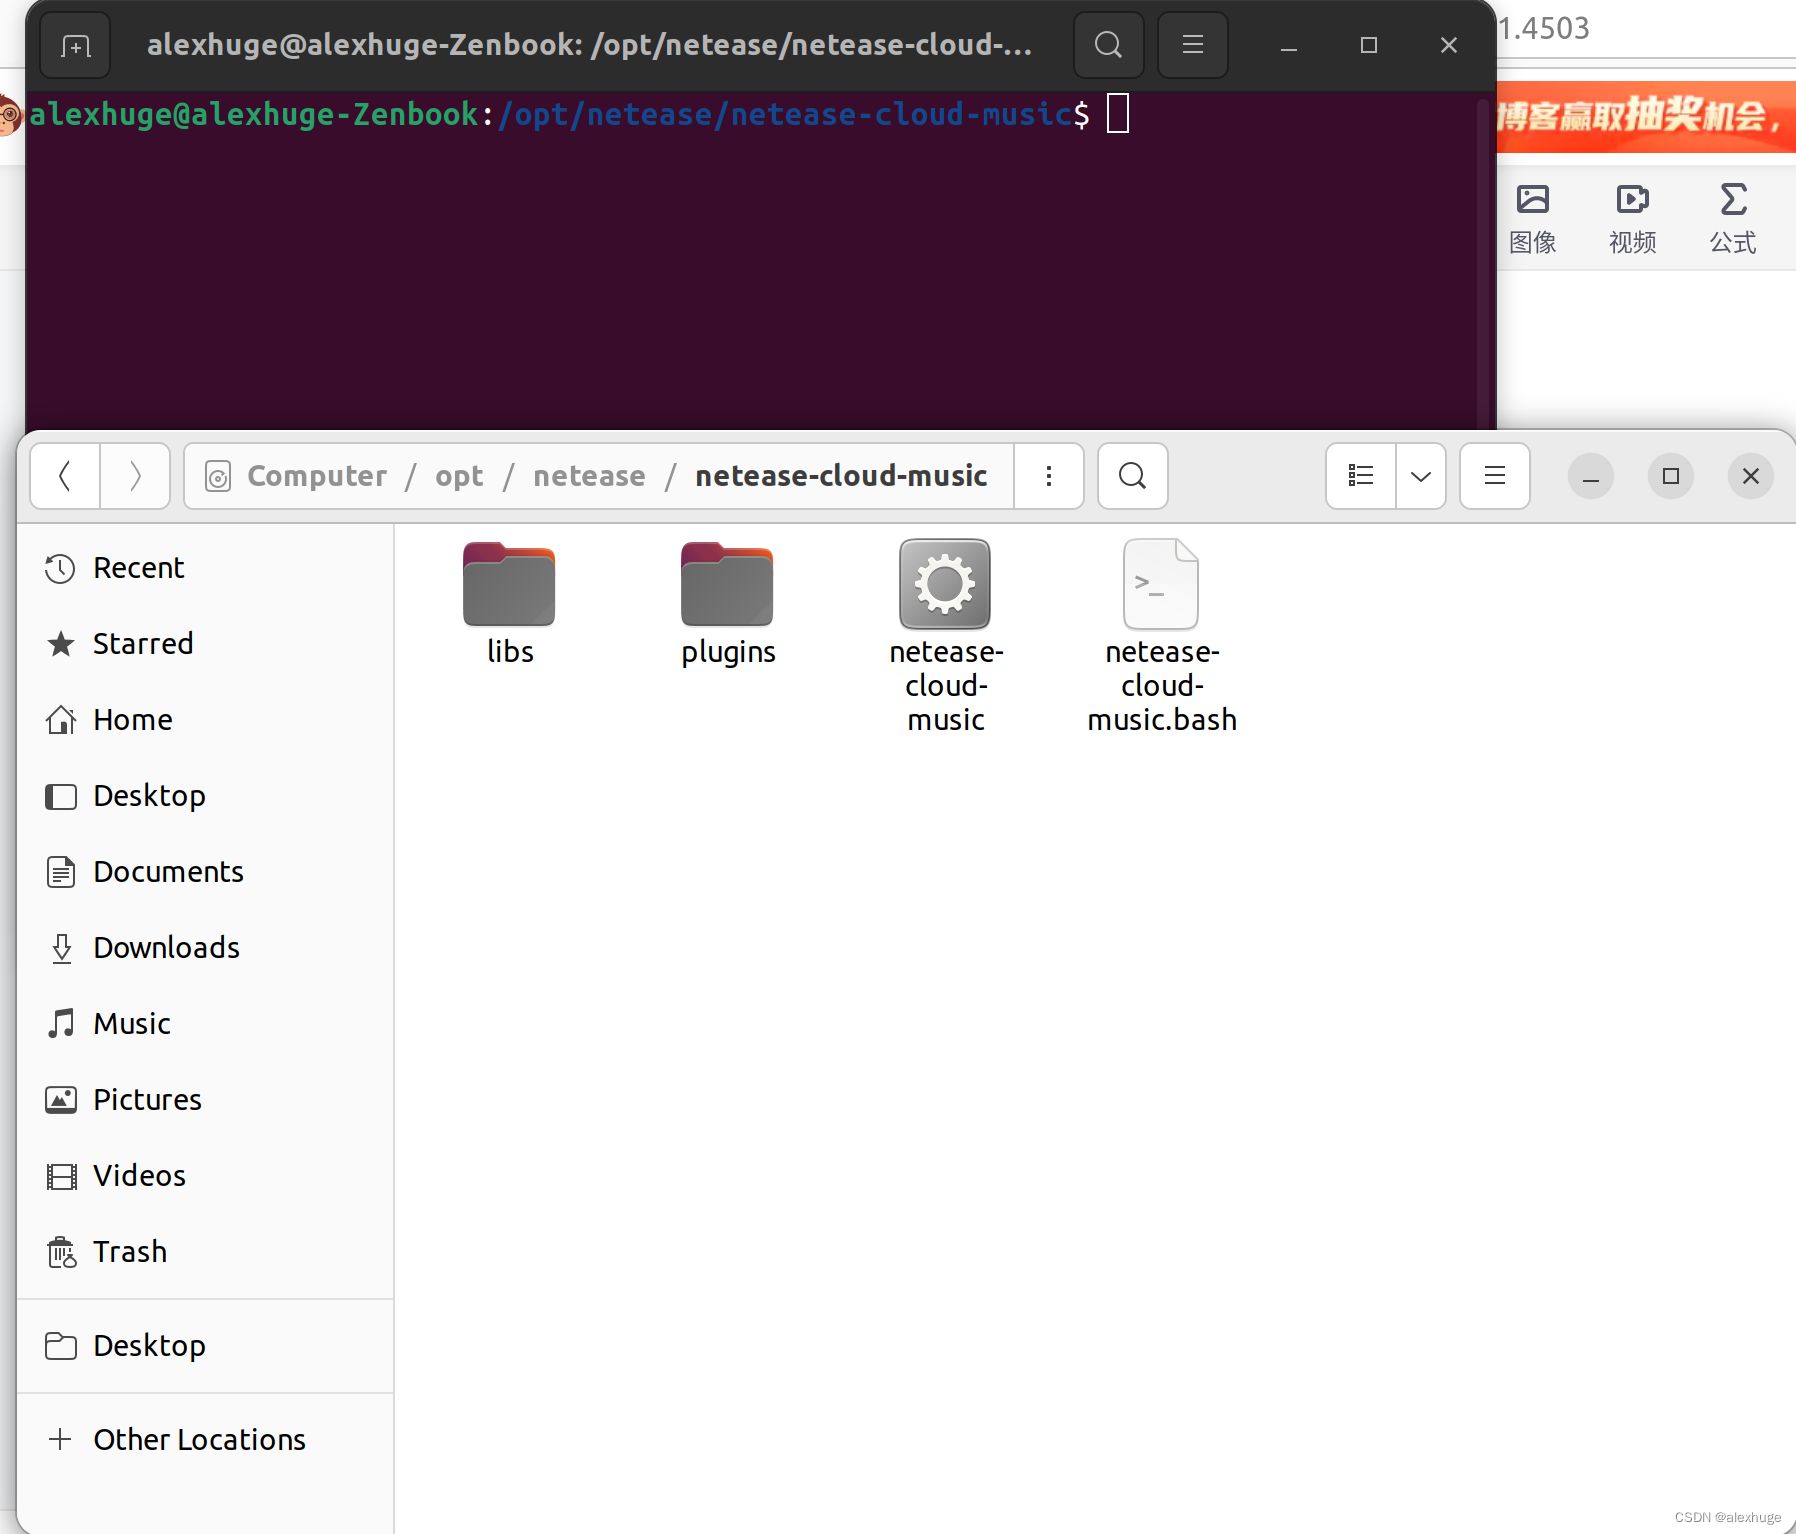Insert a formula using the 公式 icon
The image size is (1796, 1534).
pyautogui.click(x=1732, y=216)
